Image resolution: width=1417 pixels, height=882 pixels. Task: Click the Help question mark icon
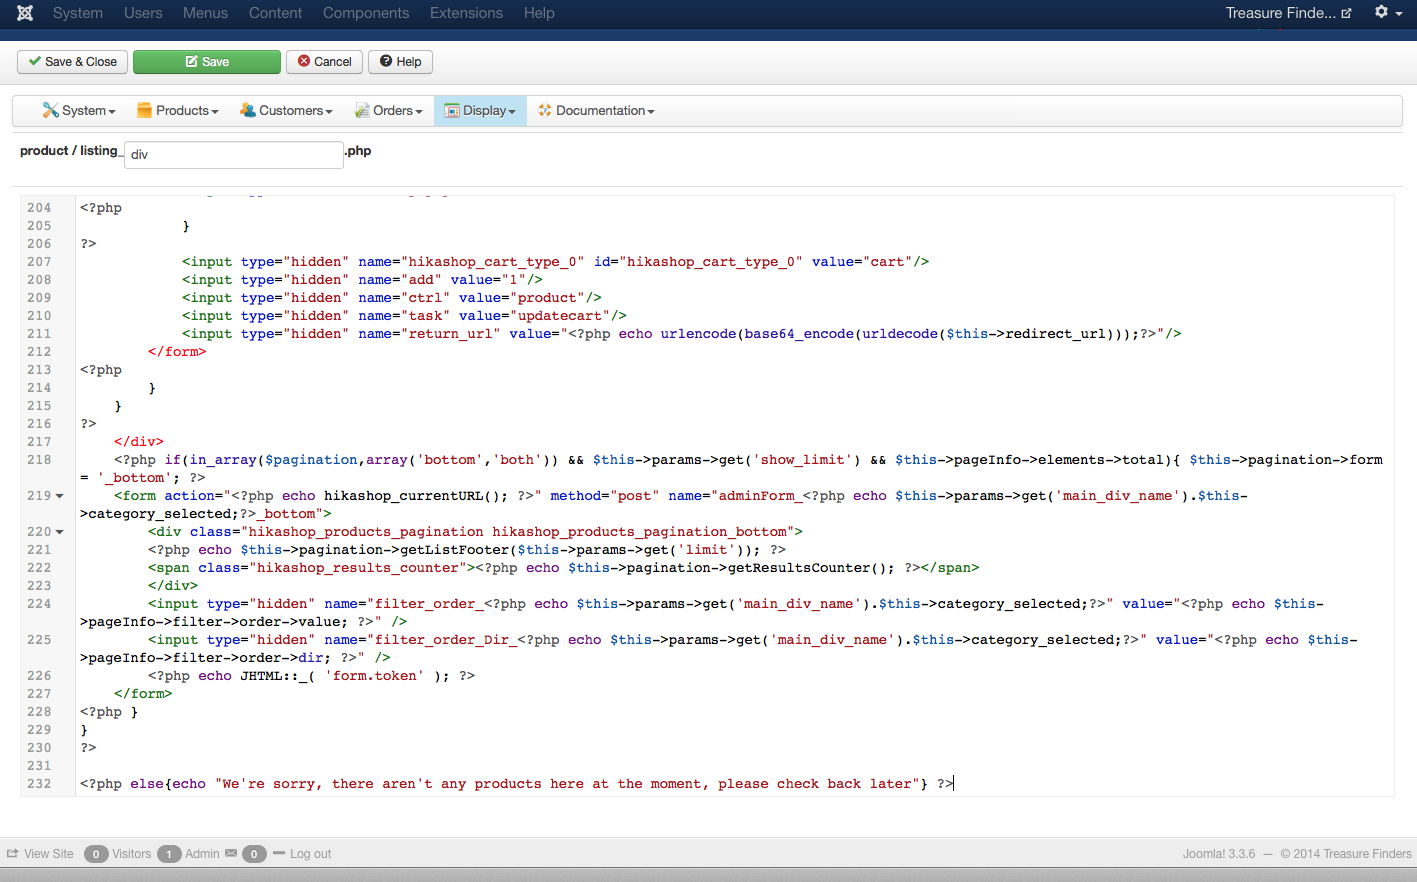386,61
